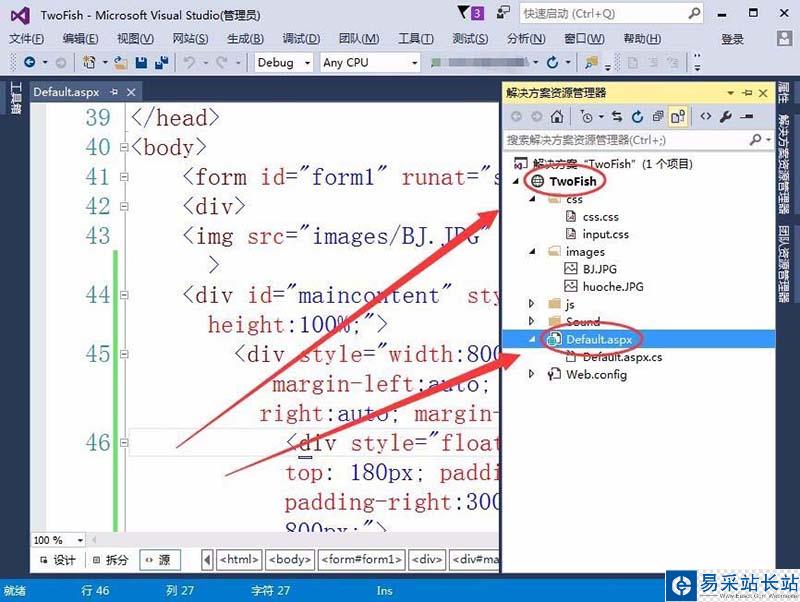Click the View Code icon in Solution Explorer
800x602 pixels.
706,117
